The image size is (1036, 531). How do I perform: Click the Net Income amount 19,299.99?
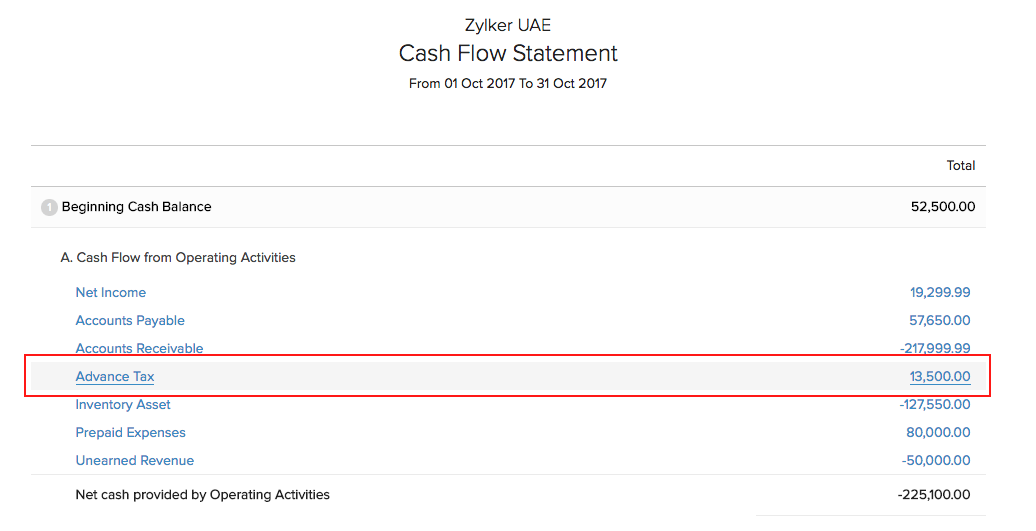[x=940, y=293]
